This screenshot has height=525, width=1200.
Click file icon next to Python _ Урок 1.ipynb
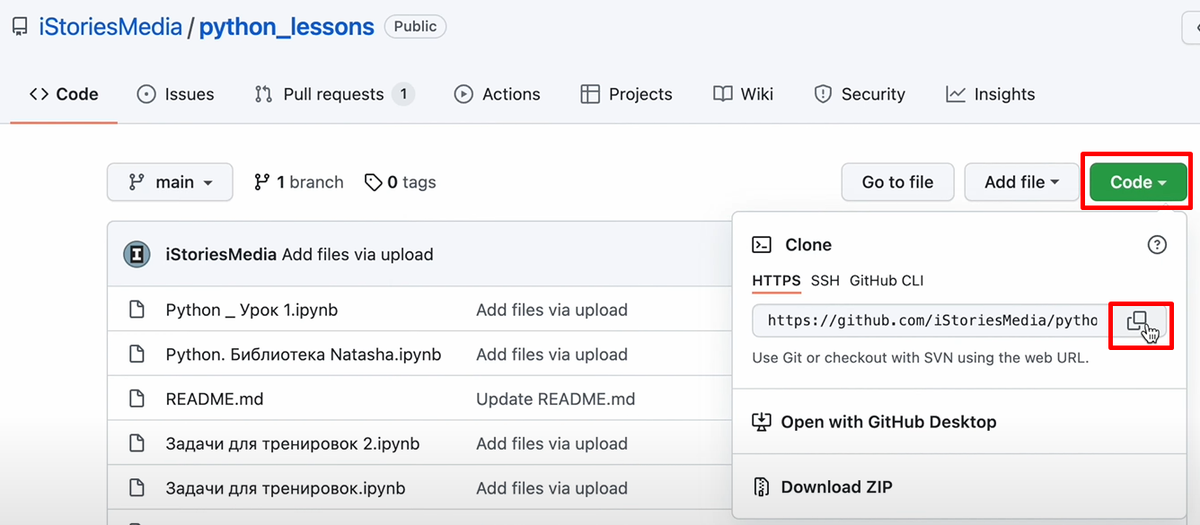[x=137, y=310]
